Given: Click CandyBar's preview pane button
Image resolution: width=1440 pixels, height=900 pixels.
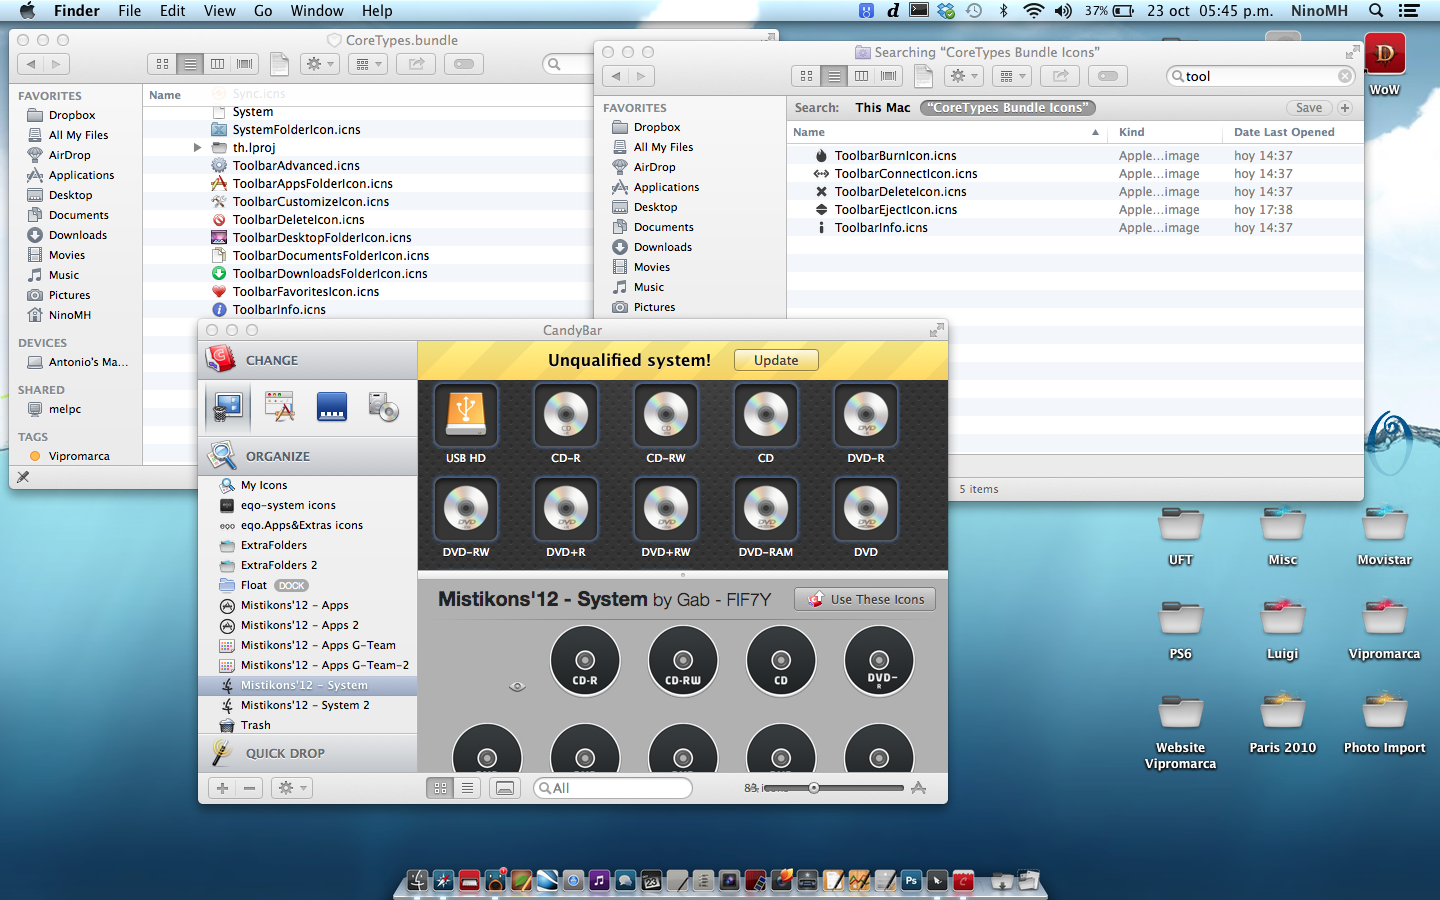Looking at the screenshot, I should (x=506, y=788).
